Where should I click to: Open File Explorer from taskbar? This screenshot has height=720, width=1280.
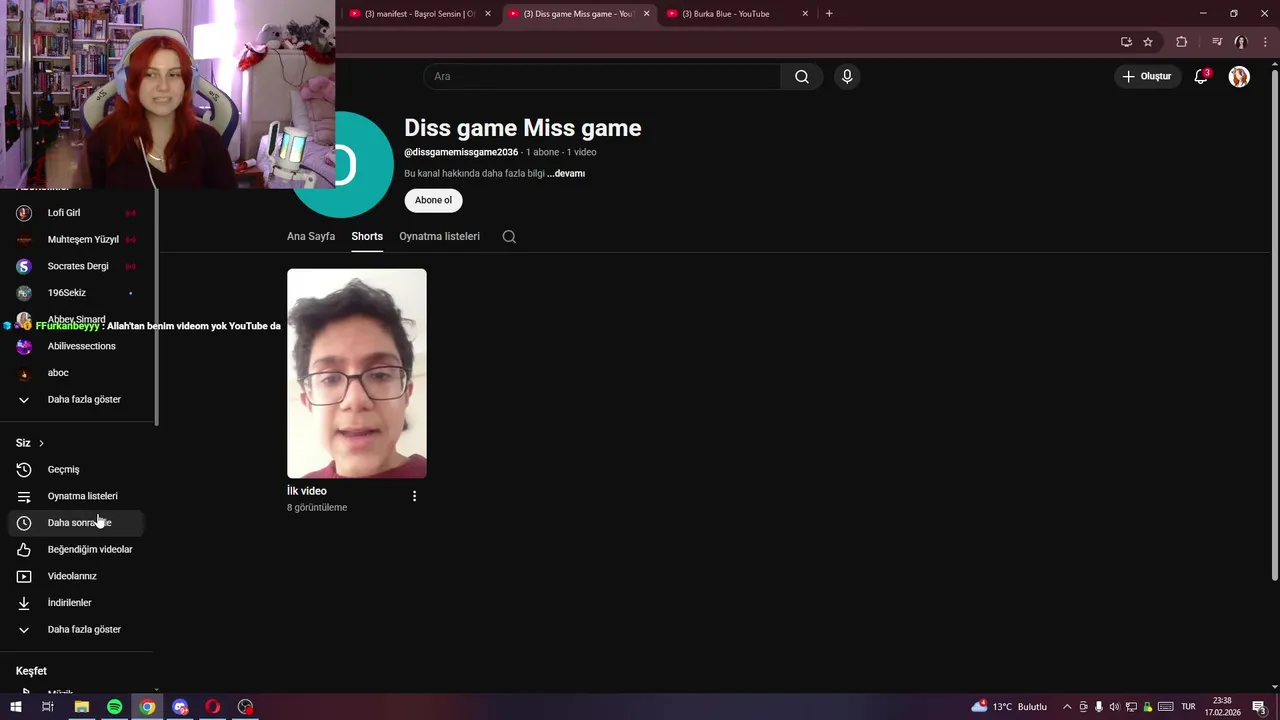81,707
